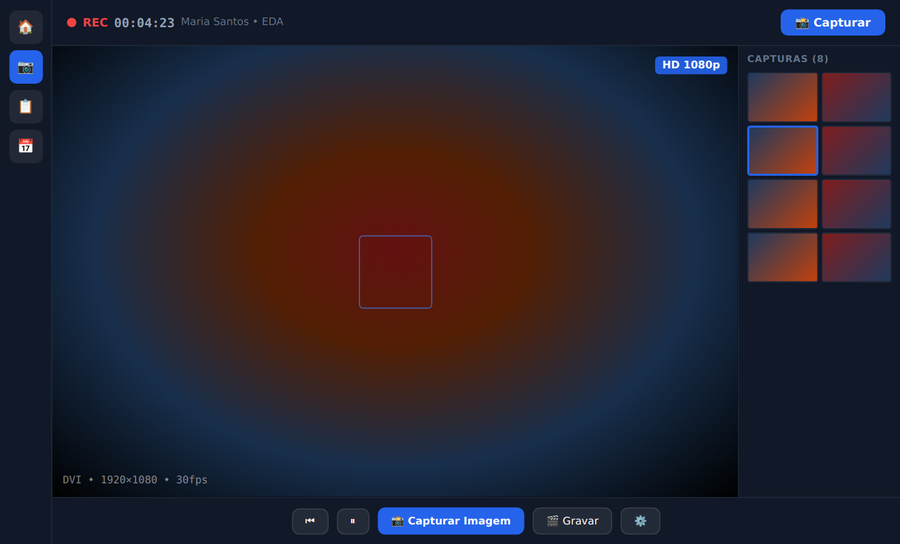The image size is (900, 544).
Task: Click the HD 1080p quality badge
Action: (691, 65)
